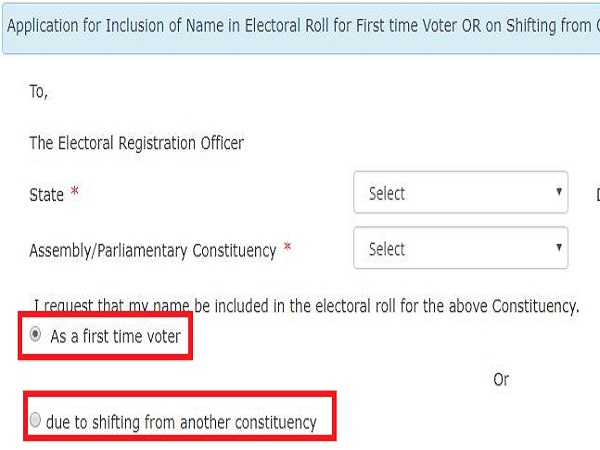Click the 'Assembly/Parliamentary Constituency' field label

tap(152, 251)
